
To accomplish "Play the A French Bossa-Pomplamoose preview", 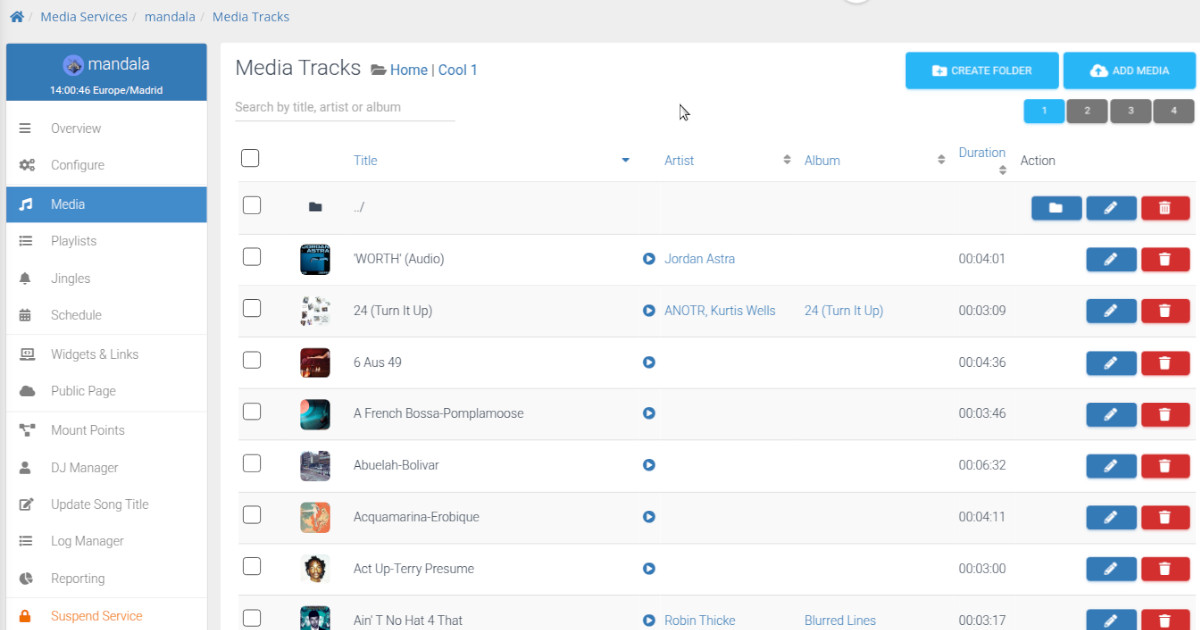I will point(649,413).
